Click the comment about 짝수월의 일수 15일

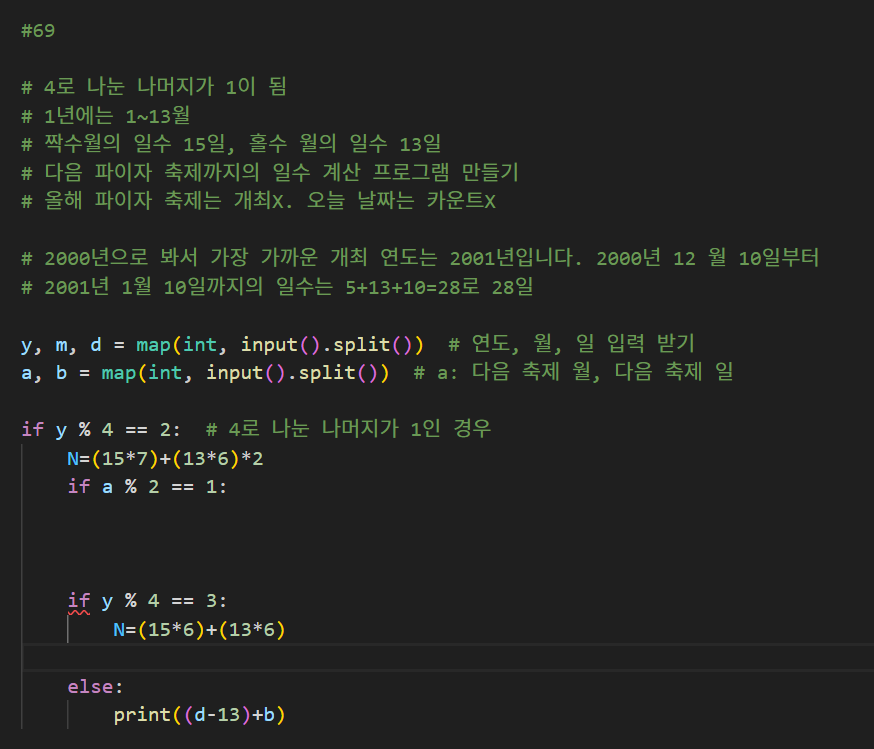[230, 144]
